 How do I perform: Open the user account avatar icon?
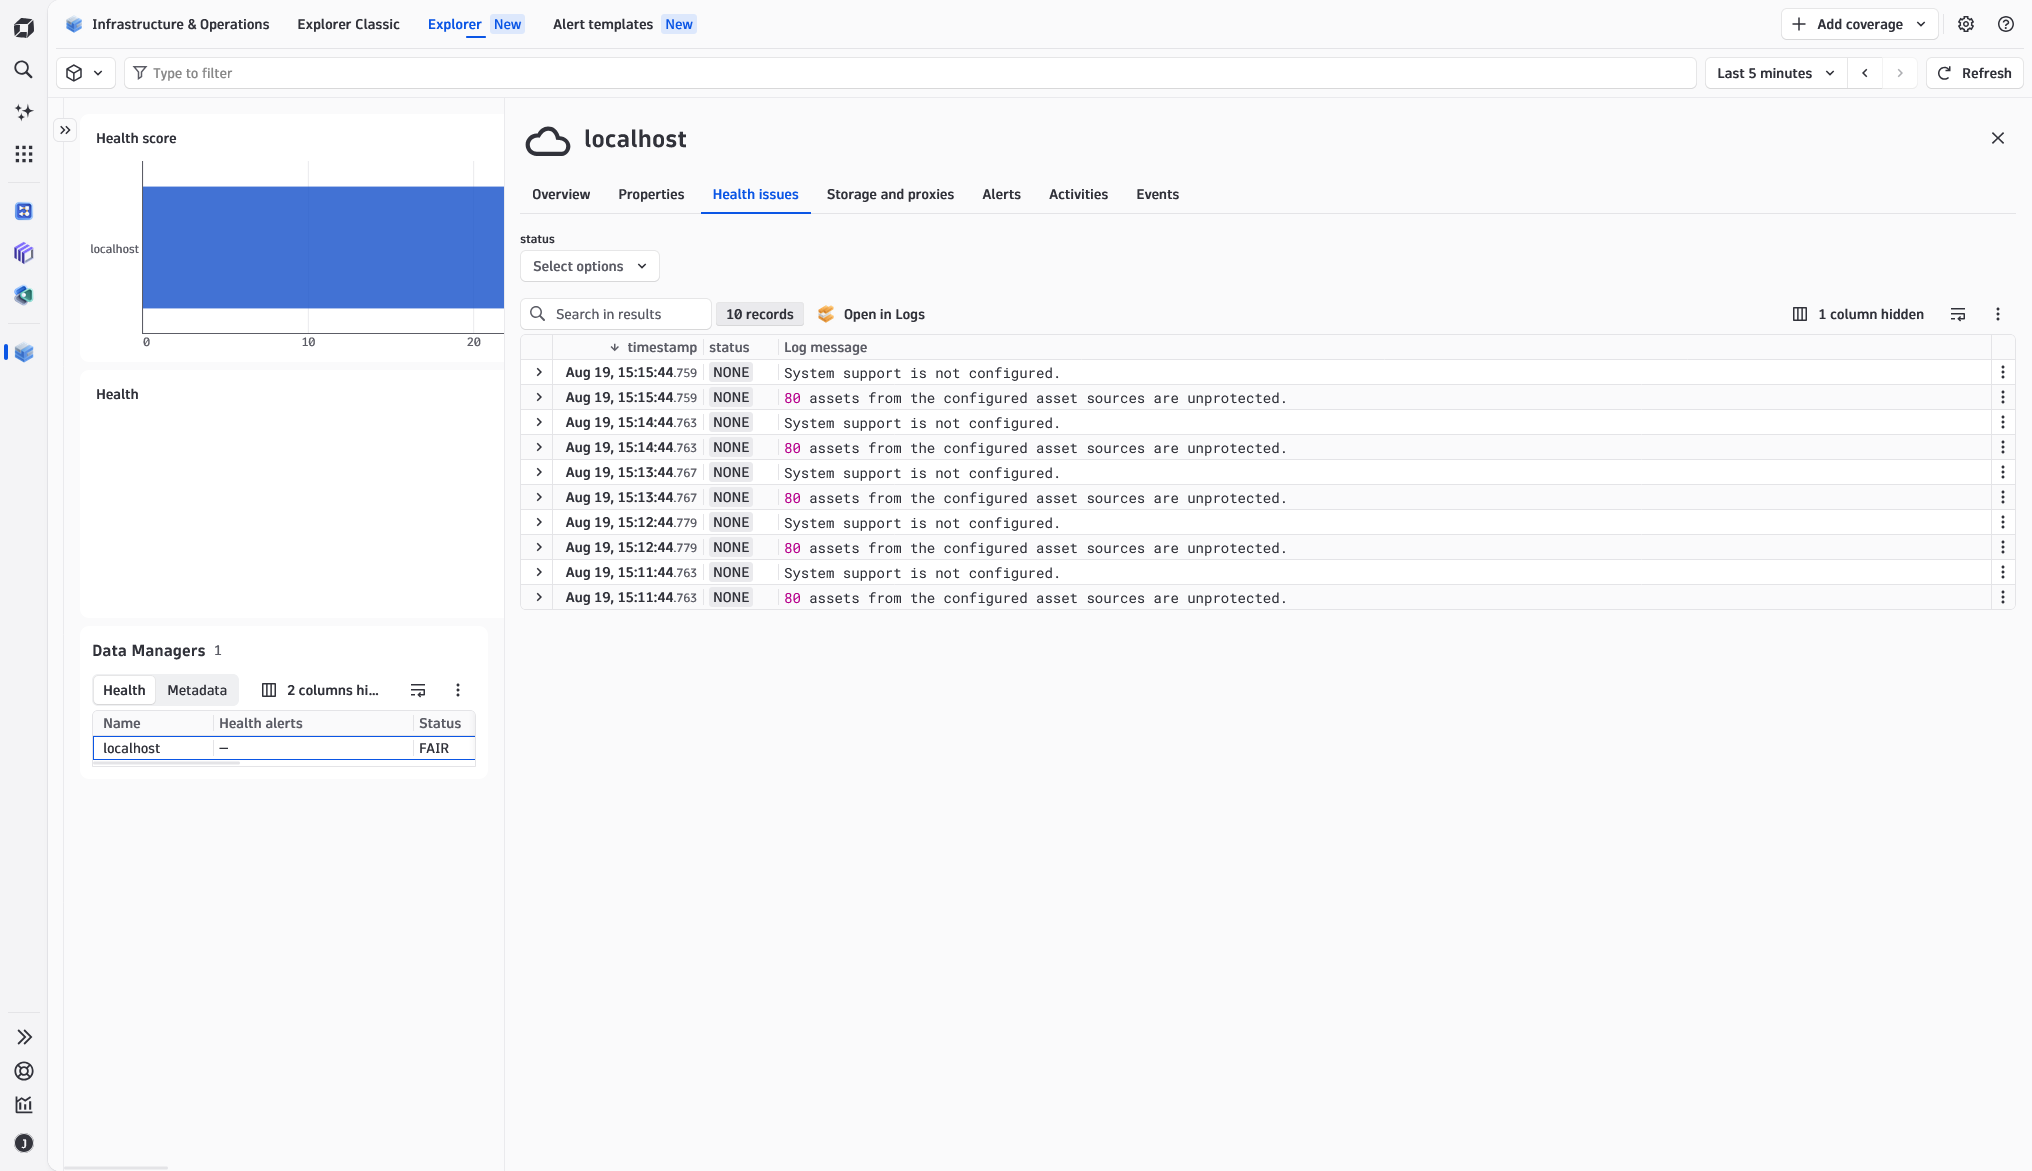tap(24, 1143)
